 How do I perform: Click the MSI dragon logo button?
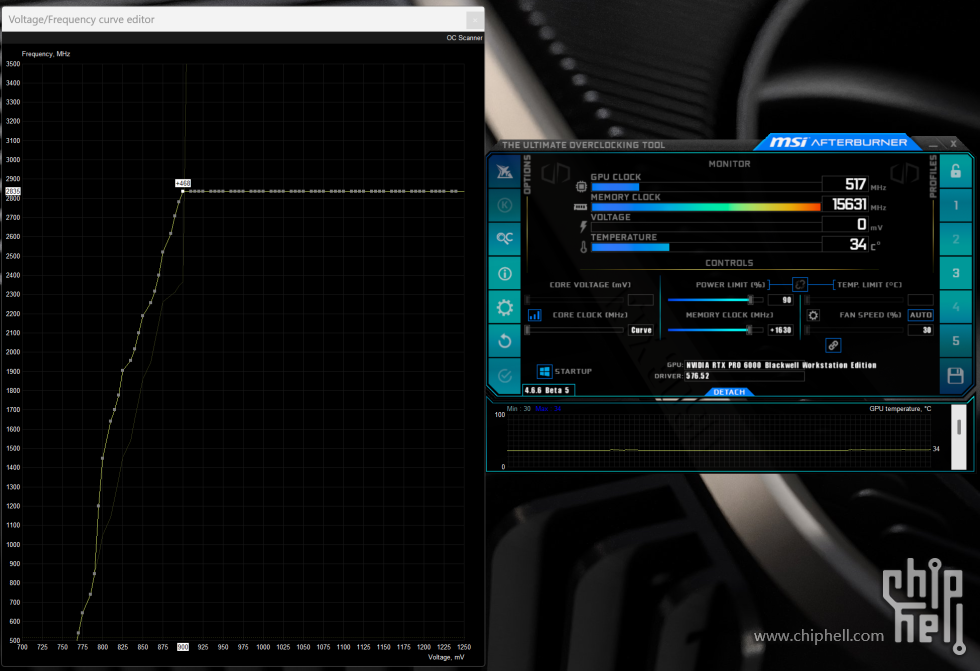pyautogui.click(x=505, y=172)
